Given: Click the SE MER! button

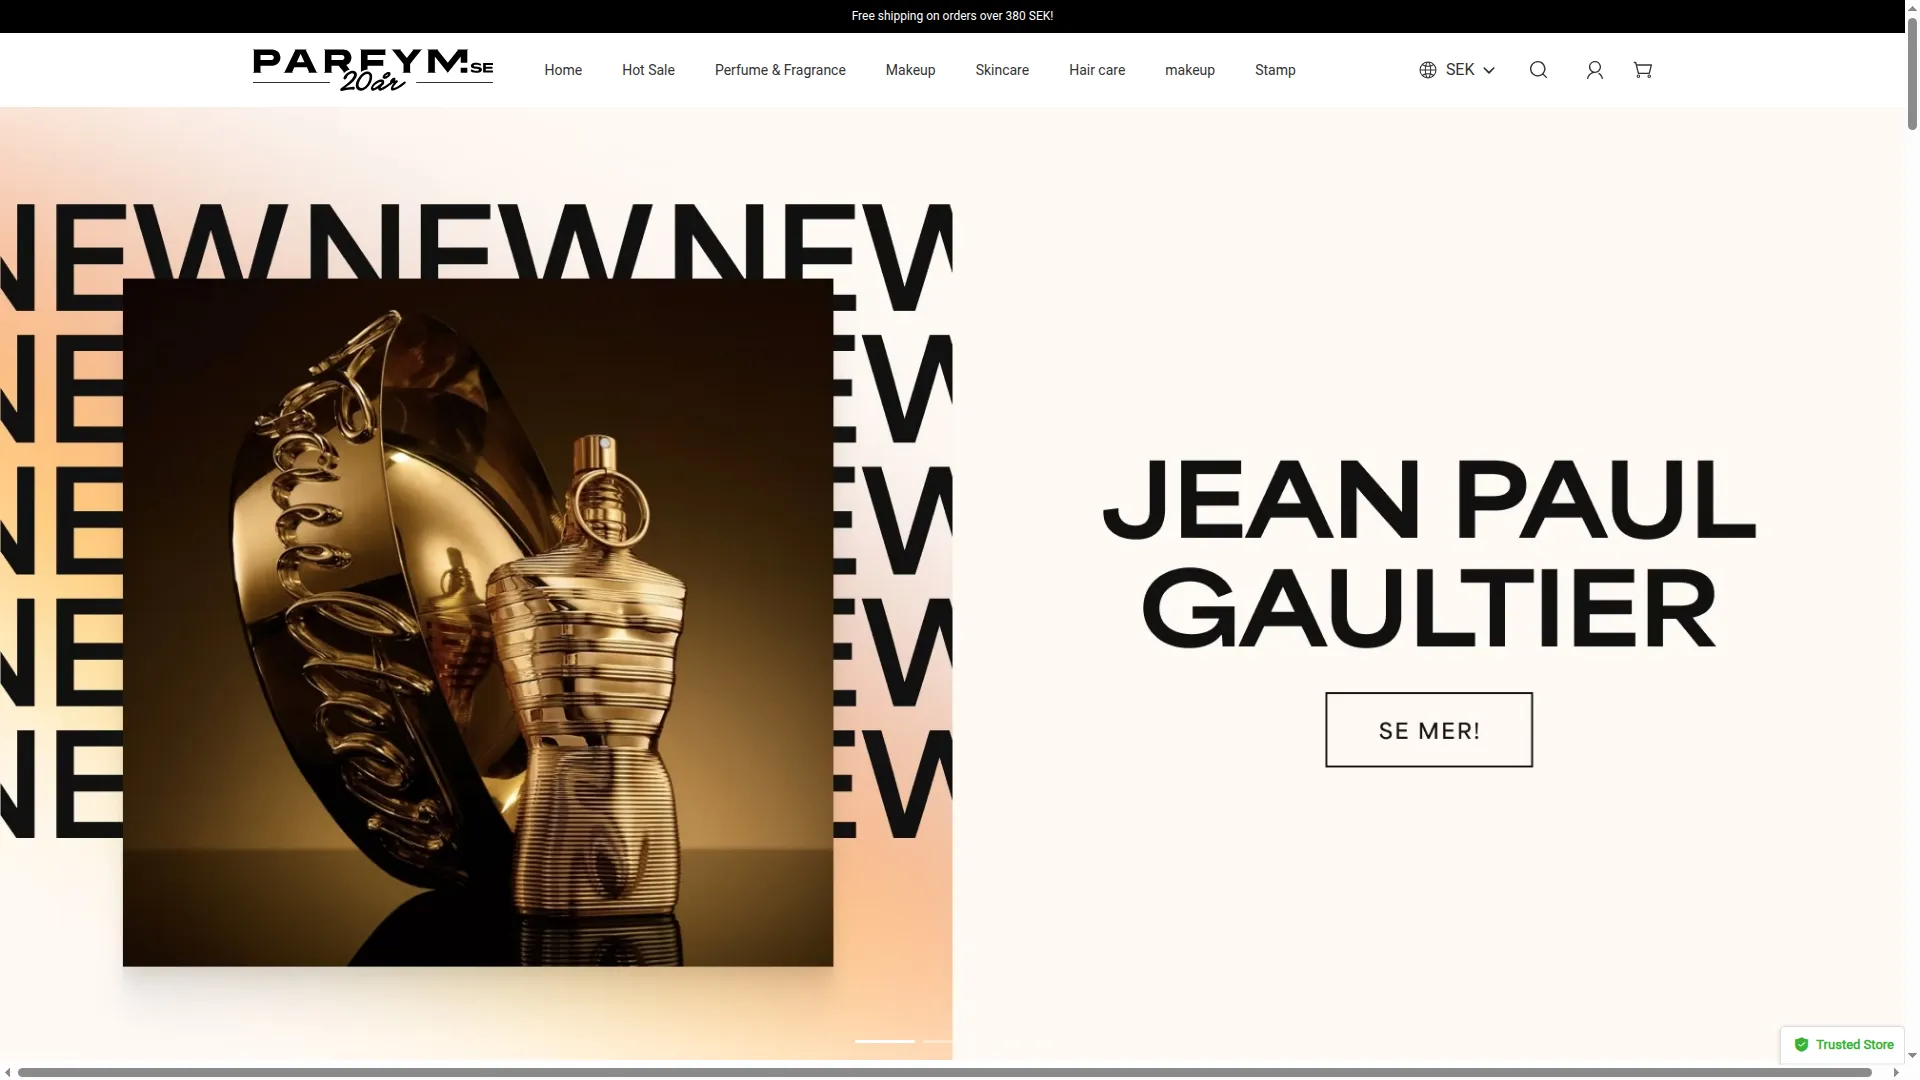Looking at the screenshot, I should tap(1429, 730).
